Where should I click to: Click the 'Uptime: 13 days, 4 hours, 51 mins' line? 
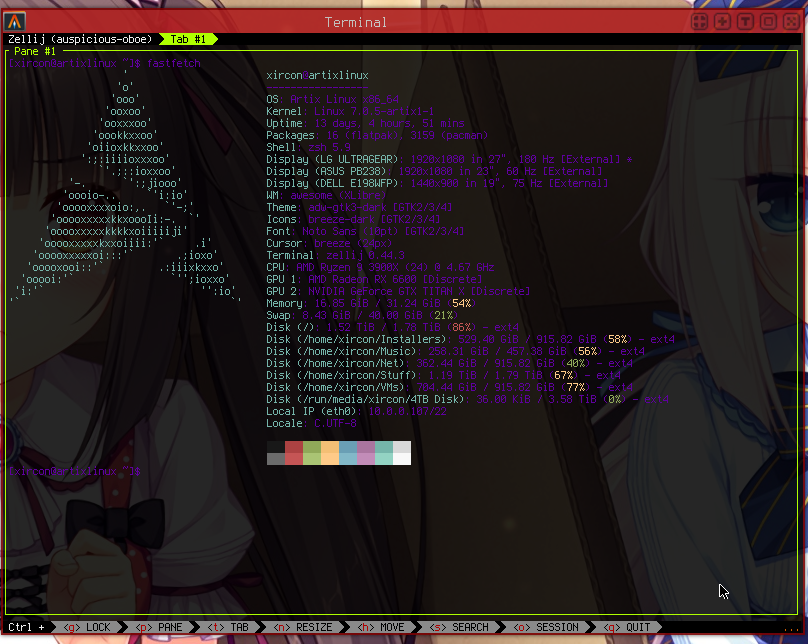coord(365,123)
